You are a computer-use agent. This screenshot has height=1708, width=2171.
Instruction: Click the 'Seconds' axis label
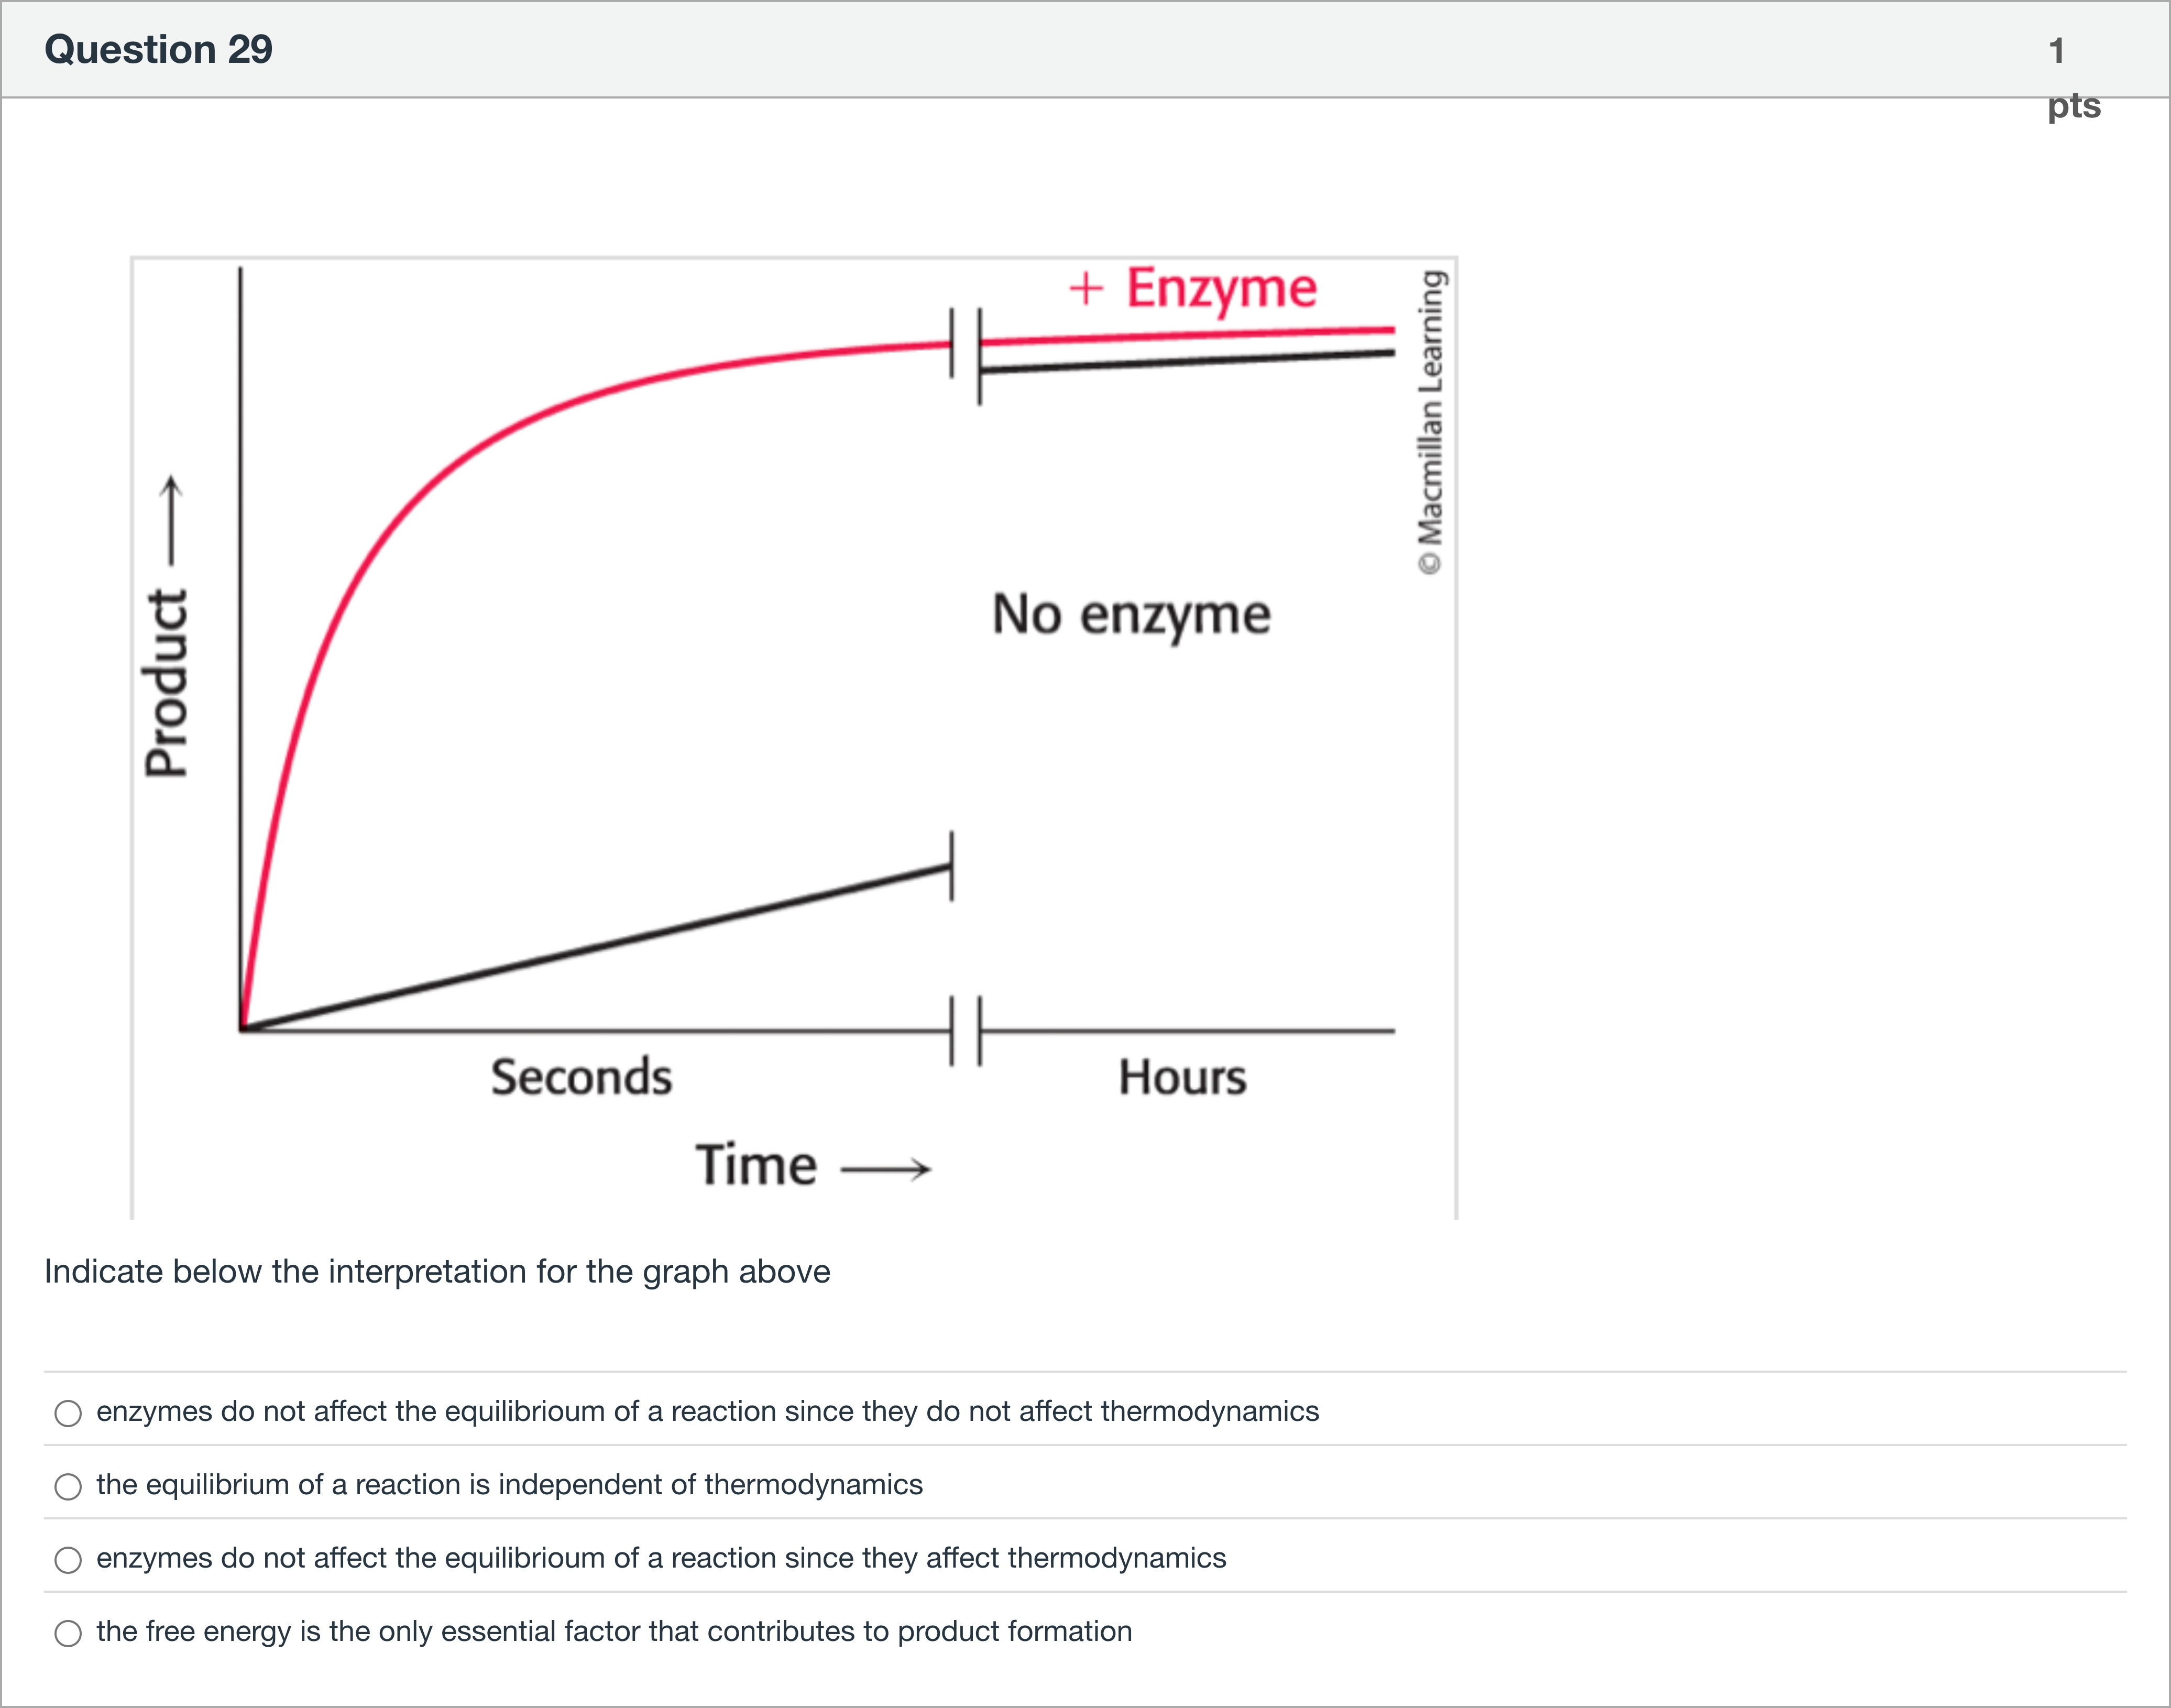pyautogui.click(x=581, y=1078)
